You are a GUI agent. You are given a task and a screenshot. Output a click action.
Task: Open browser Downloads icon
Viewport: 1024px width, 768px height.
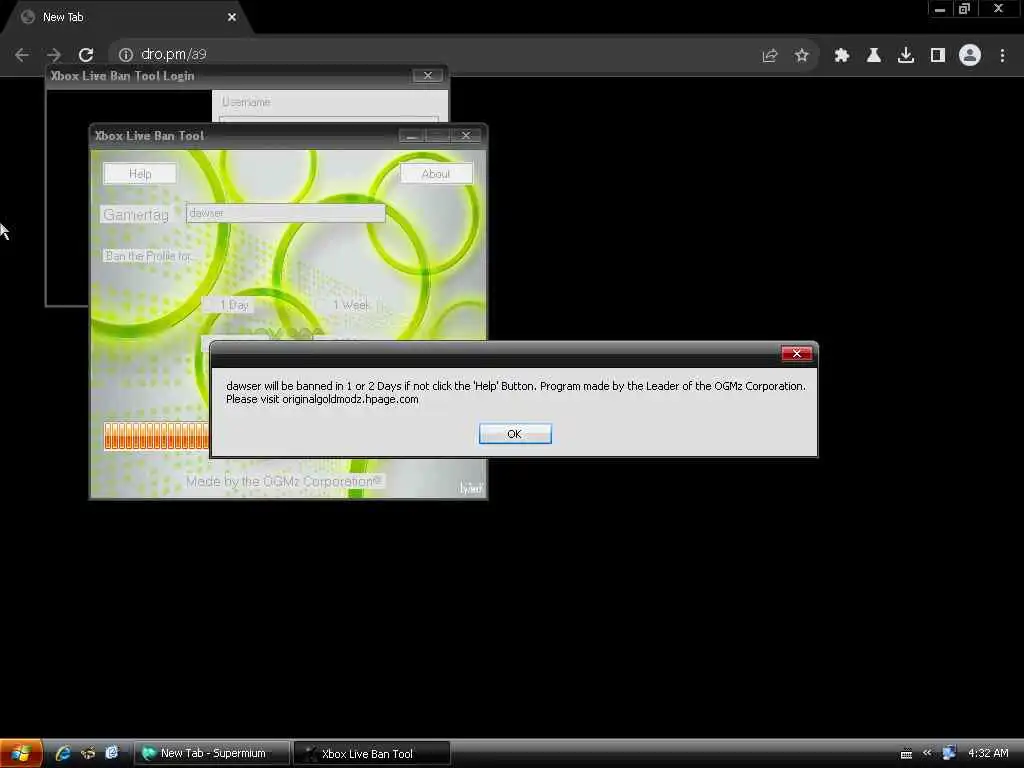pos(906,56)
